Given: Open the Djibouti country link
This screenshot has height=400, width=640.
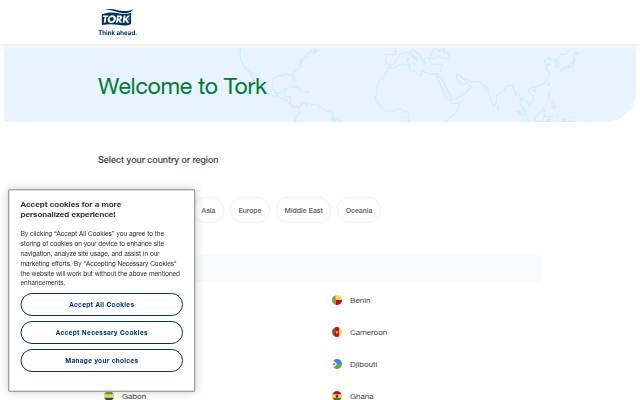Looking at the screenshot, I should pos(363,364).
